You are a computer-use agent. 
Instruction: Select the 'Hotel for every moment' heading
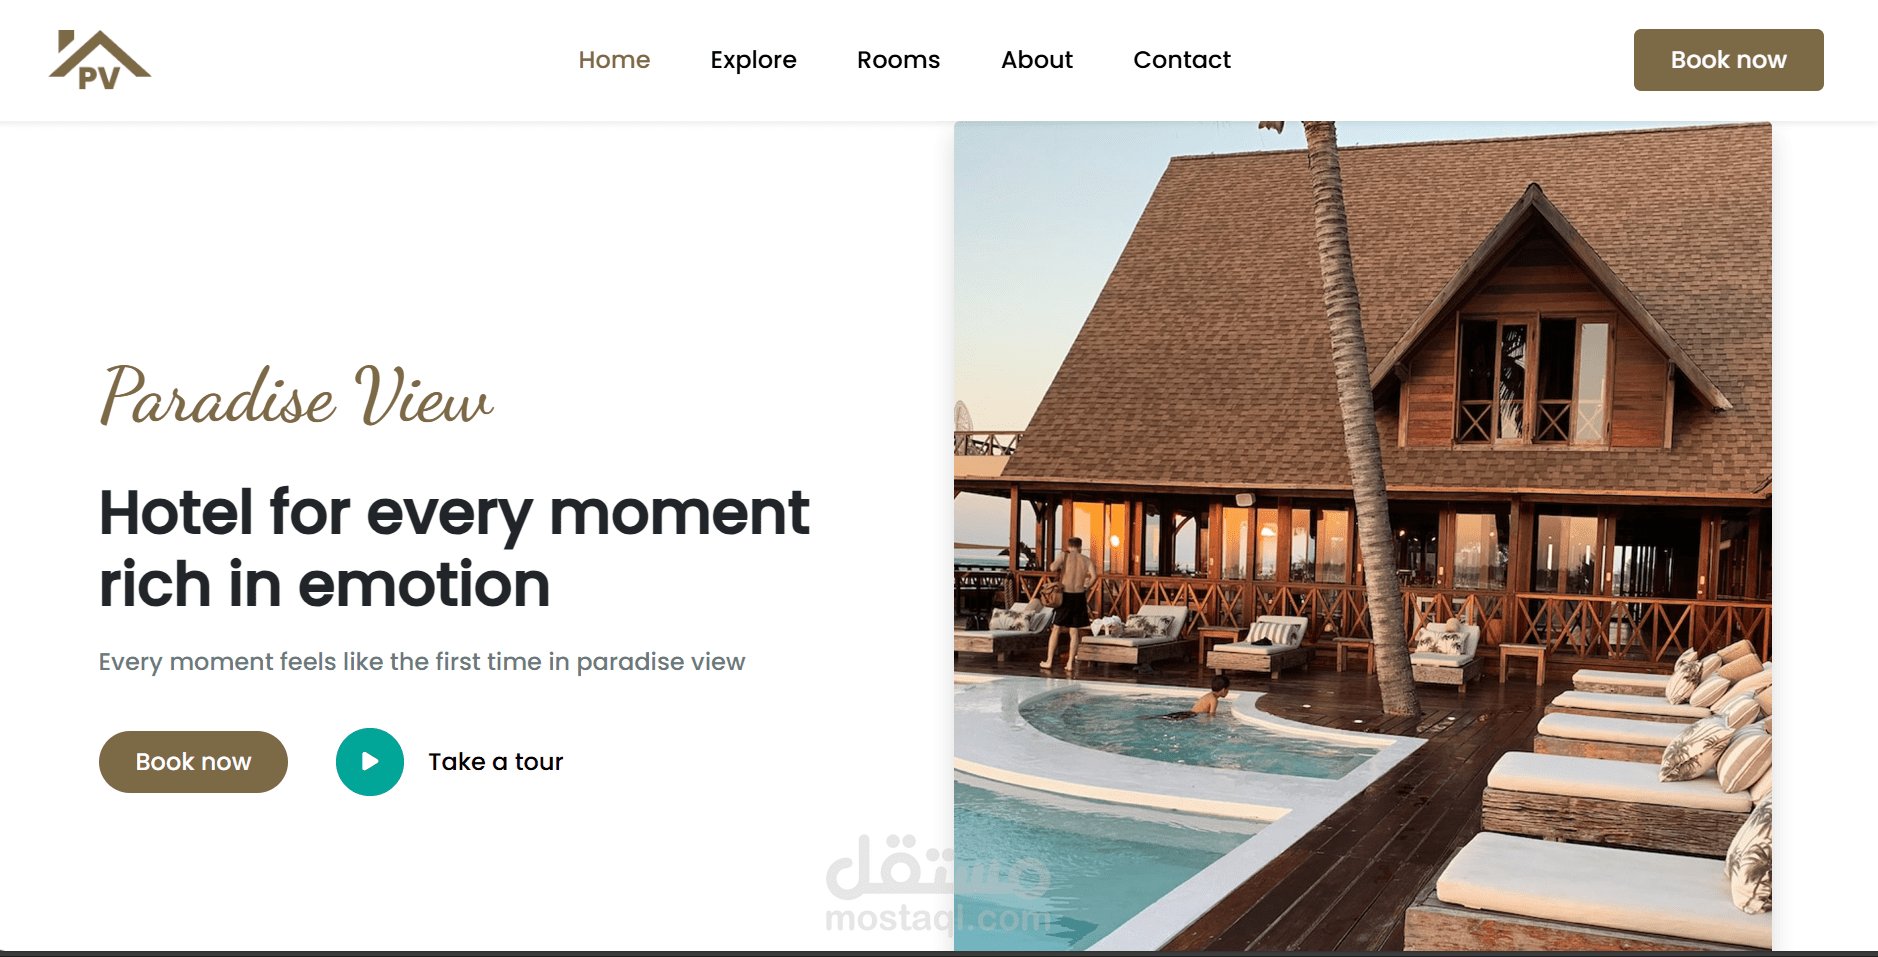click(x=454, y=547)
